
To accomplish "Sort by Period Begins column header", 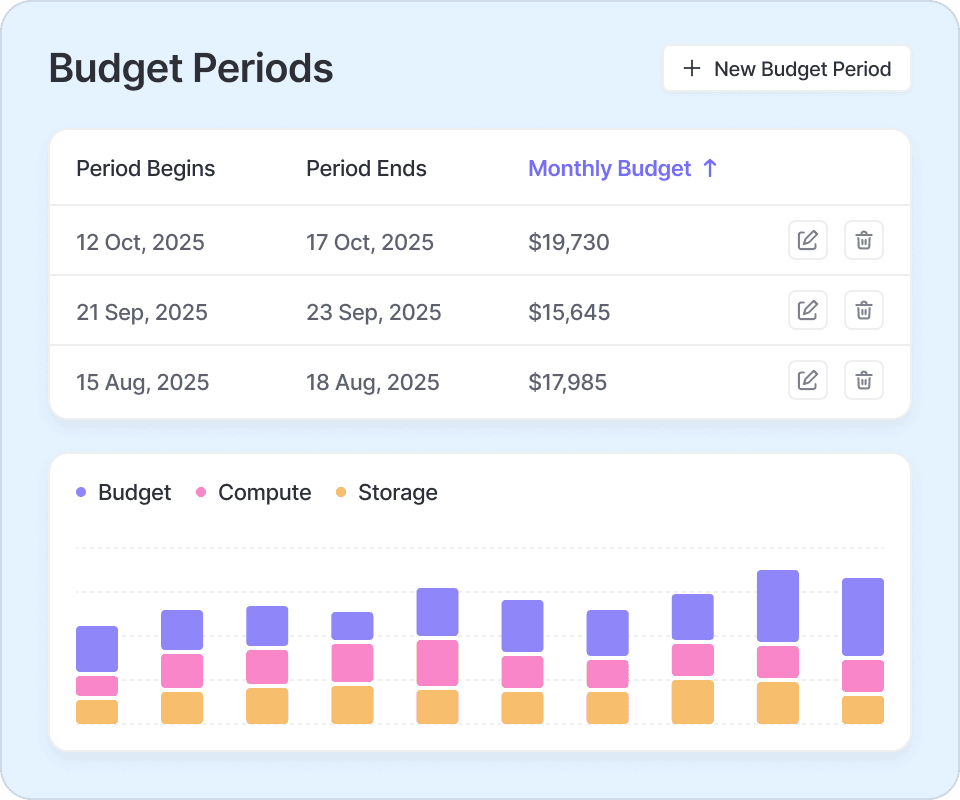I will pyautogui.click(x=146, y=169).
